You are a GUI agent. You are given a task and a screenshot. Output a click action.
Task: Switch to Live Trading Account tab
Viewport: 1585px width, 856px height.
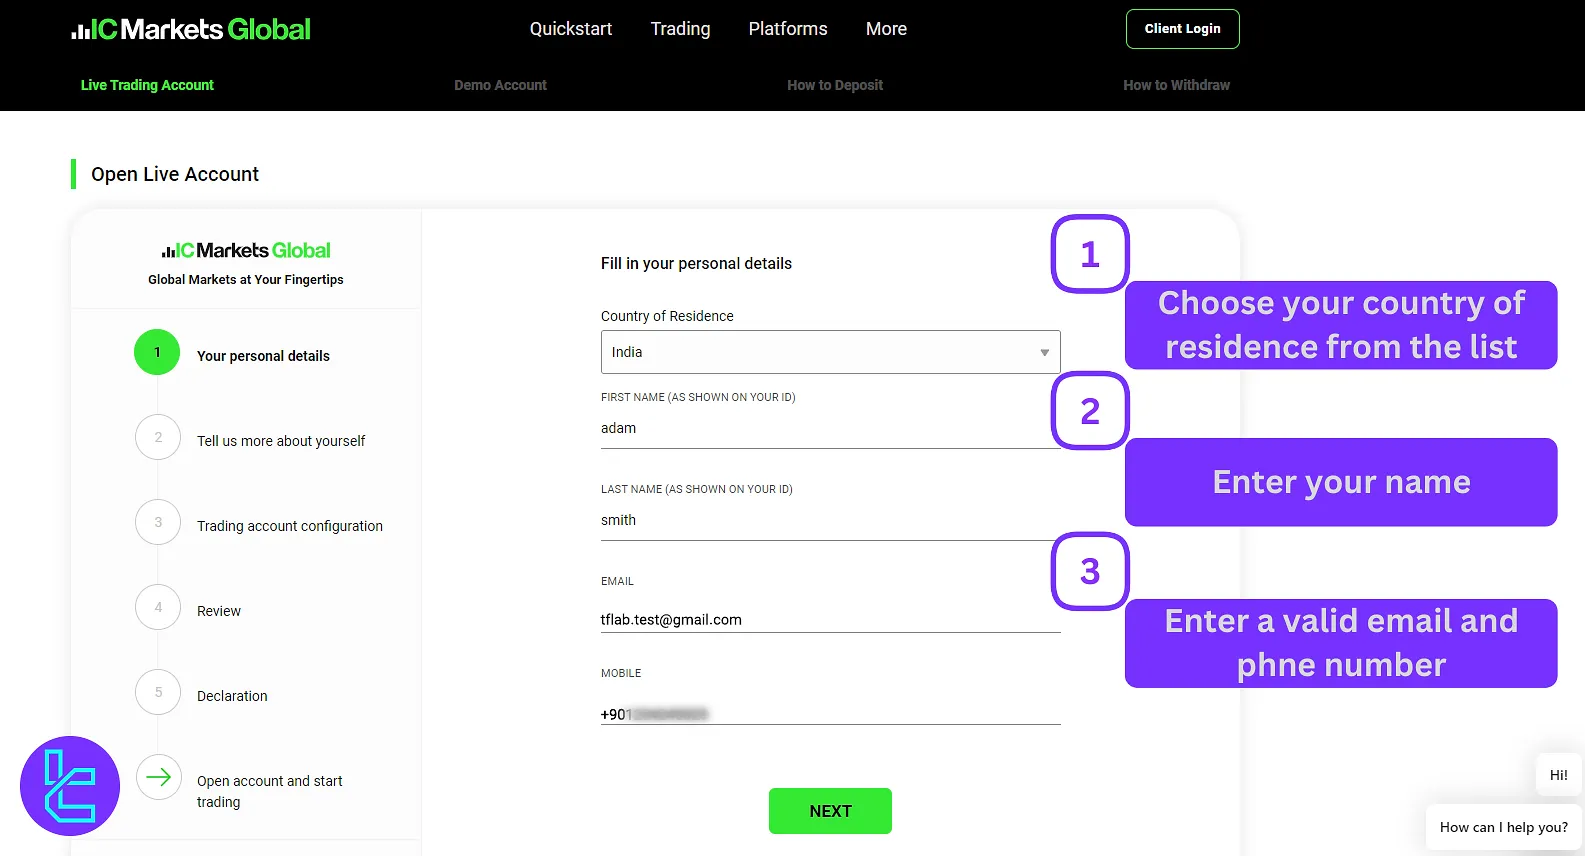click(147, 85)
